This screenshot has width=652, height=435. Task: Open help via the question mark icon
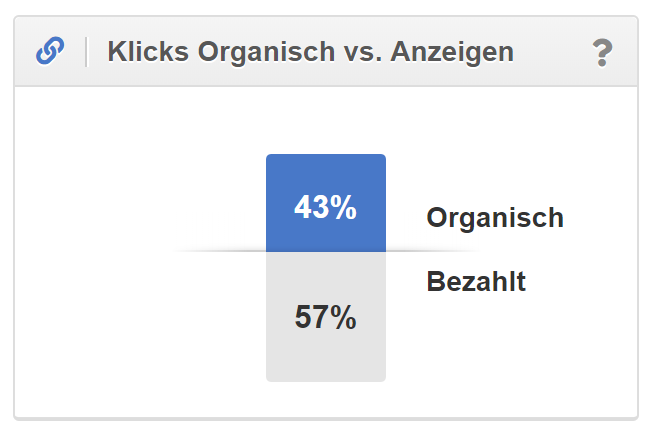pos(601,52)
